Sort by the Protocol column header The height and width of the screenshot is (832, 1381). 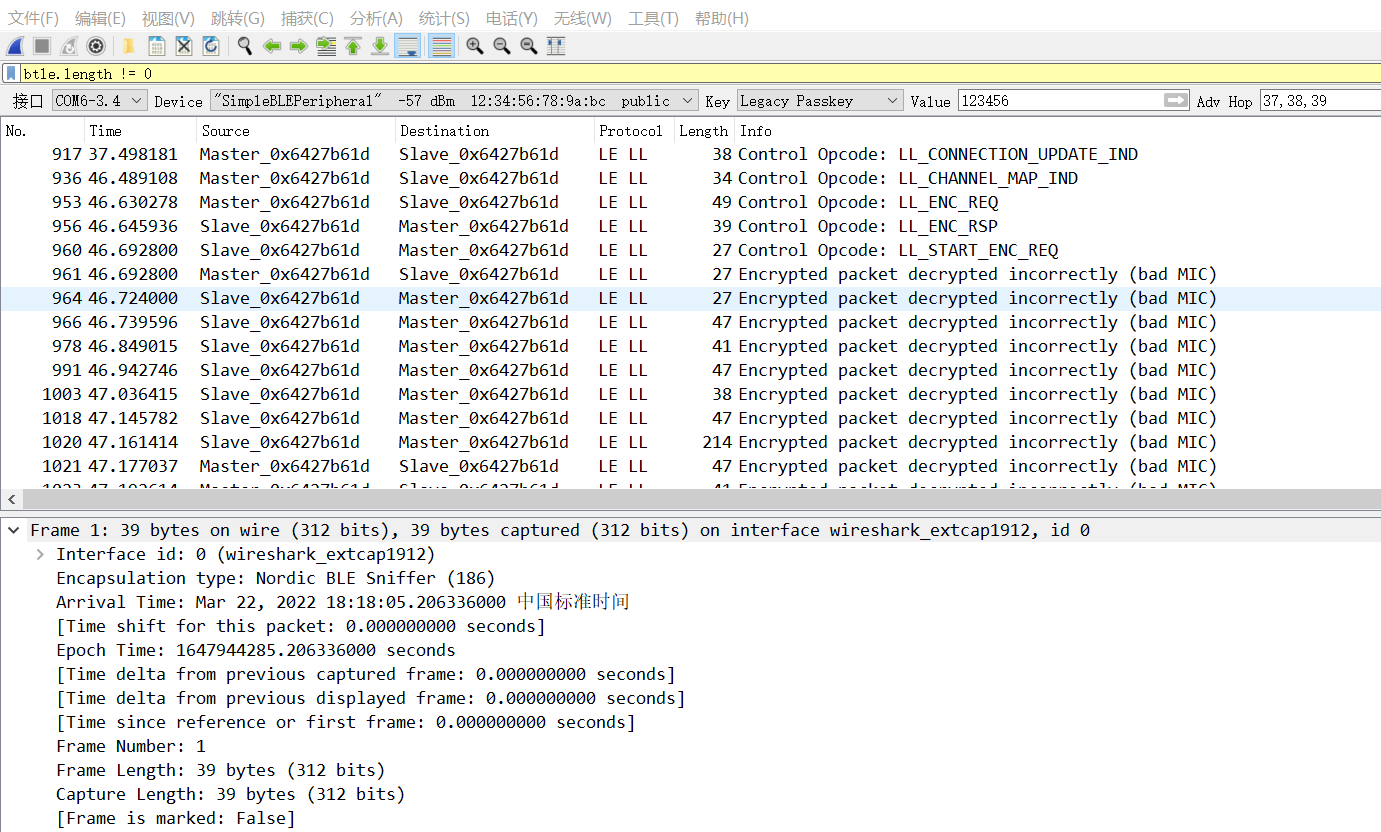[634, 131]
